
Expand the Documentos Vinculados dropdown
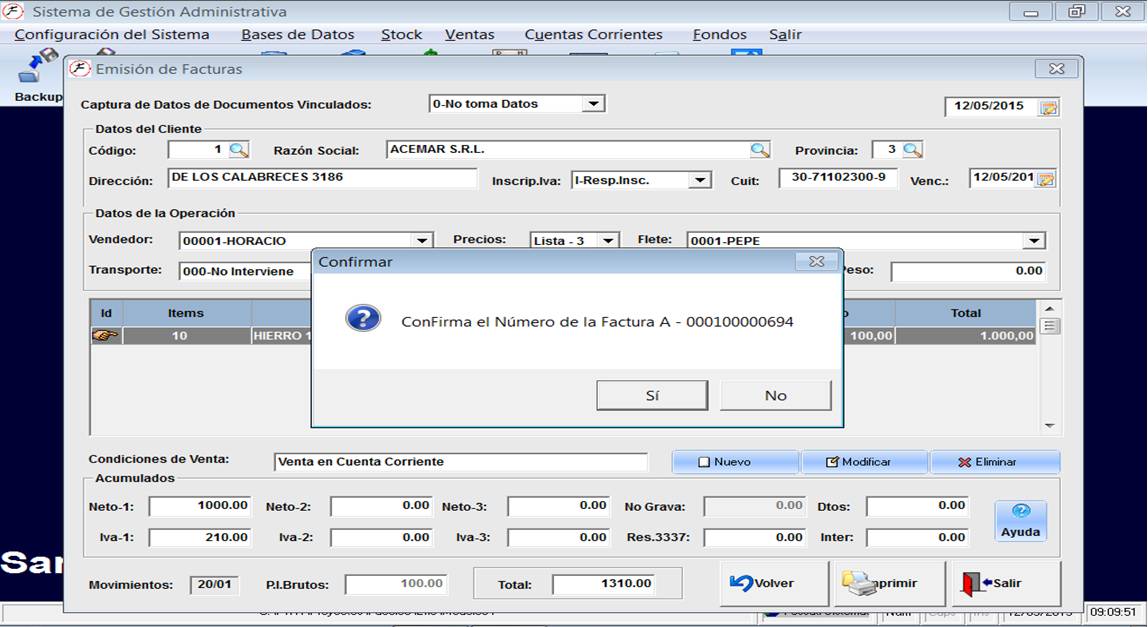(x=593, y=104)
